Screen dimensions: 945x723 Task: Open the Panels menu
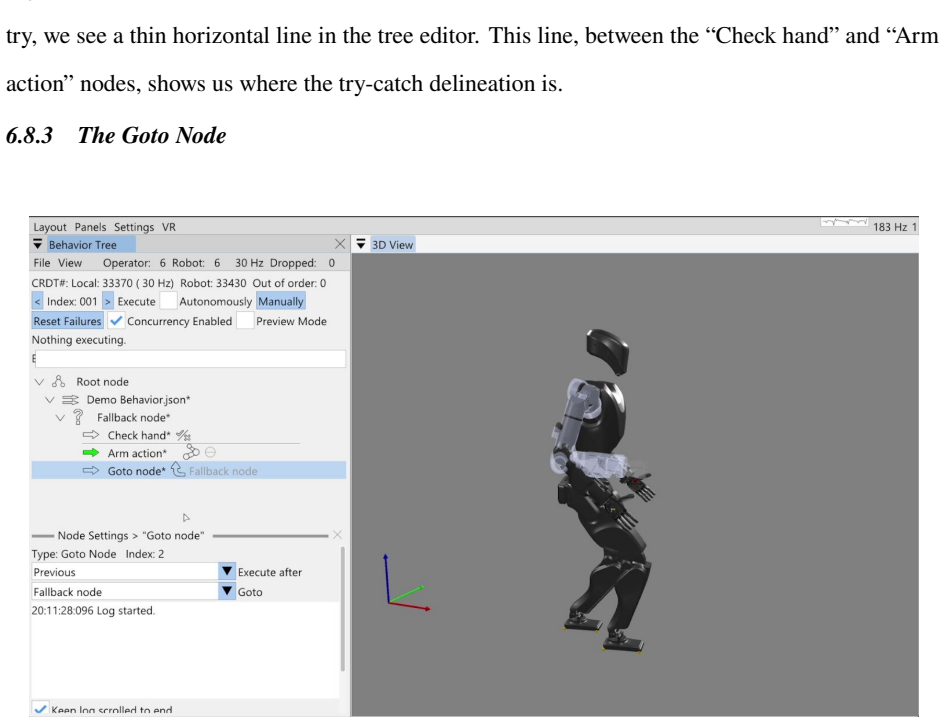(90, 227)
